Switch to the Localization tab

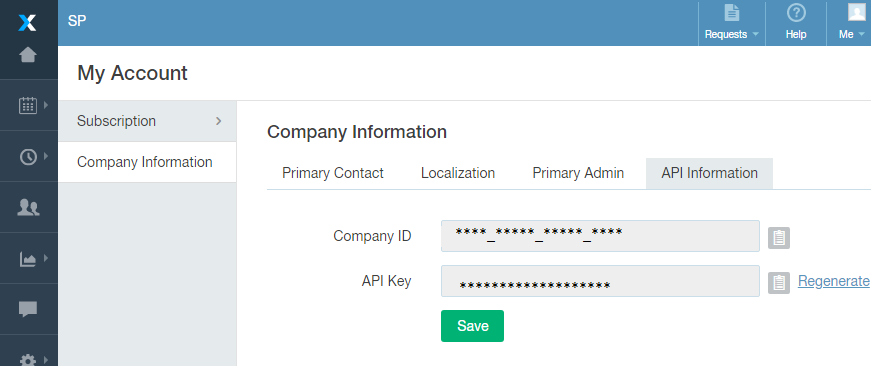coord(458,173)
